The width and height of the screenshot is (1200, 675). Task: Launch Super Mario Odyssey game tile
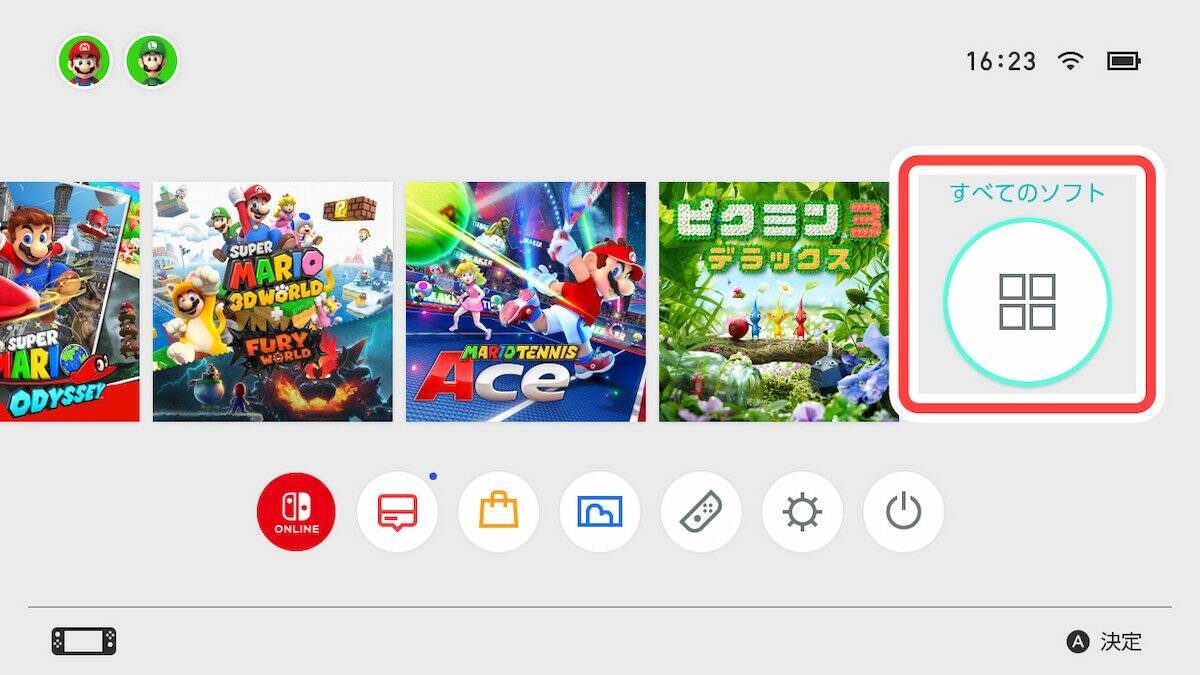[x=70, y=301]
